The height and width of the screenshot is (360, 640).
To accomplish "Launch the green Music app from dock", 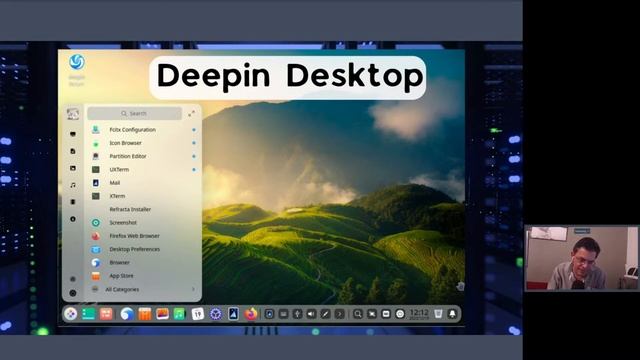I will (180, 314).
